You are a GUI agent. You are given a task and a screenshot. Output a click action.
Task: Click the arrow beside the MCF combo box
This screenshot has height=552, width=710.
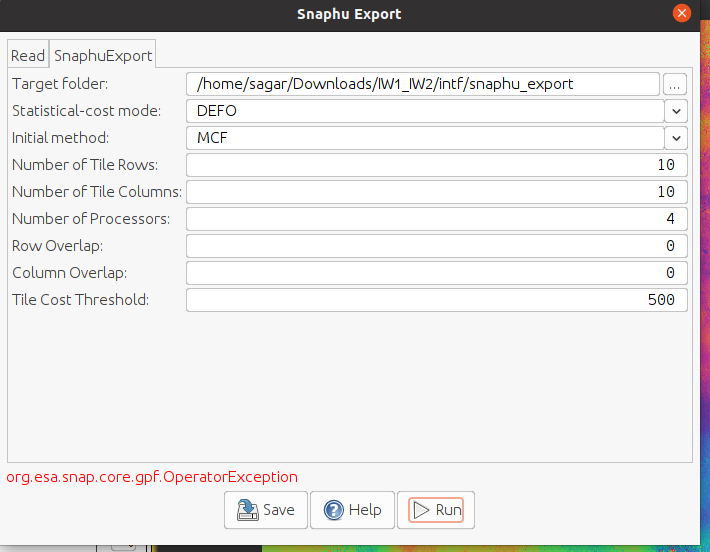(x=677, y=138)
